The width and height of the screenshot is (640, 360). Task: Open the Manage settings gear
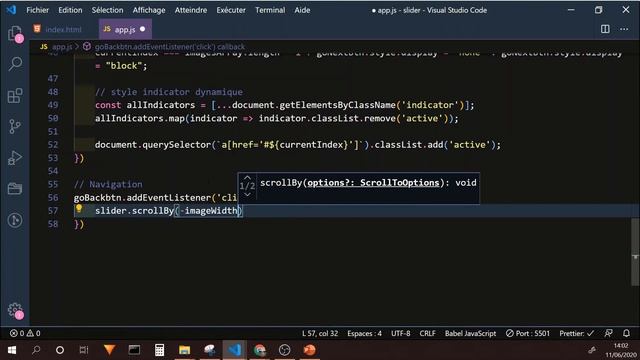pos(15,310)
